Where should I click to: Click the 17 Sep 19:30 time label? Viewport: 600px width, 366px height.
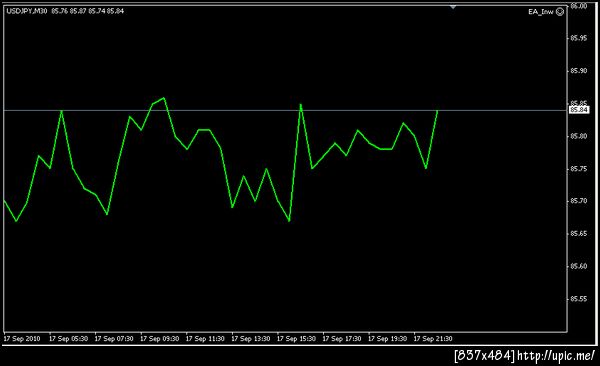tap(387, 339)
